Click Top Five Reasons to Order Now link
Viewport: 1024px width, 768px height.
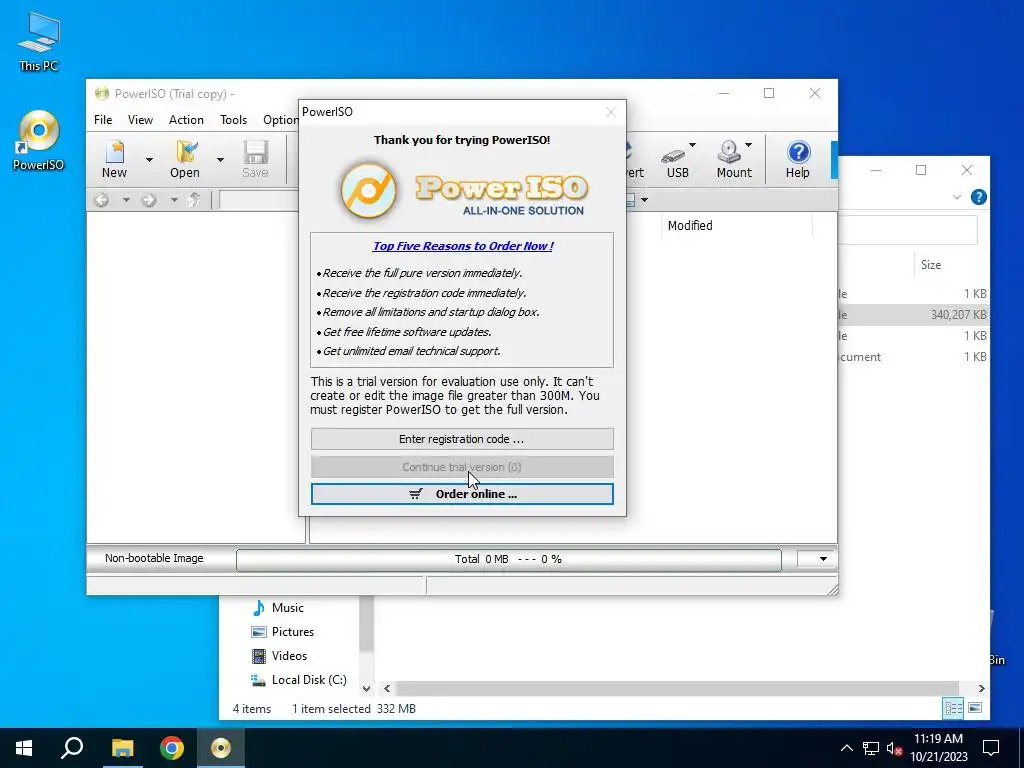pyautogui.click(x=463, y=246)
